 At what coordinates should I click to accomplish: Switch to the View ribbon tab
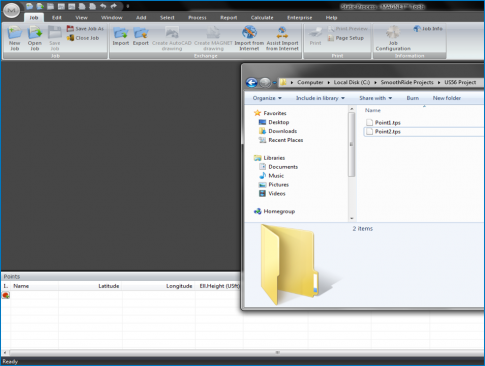tap(81, 18)
